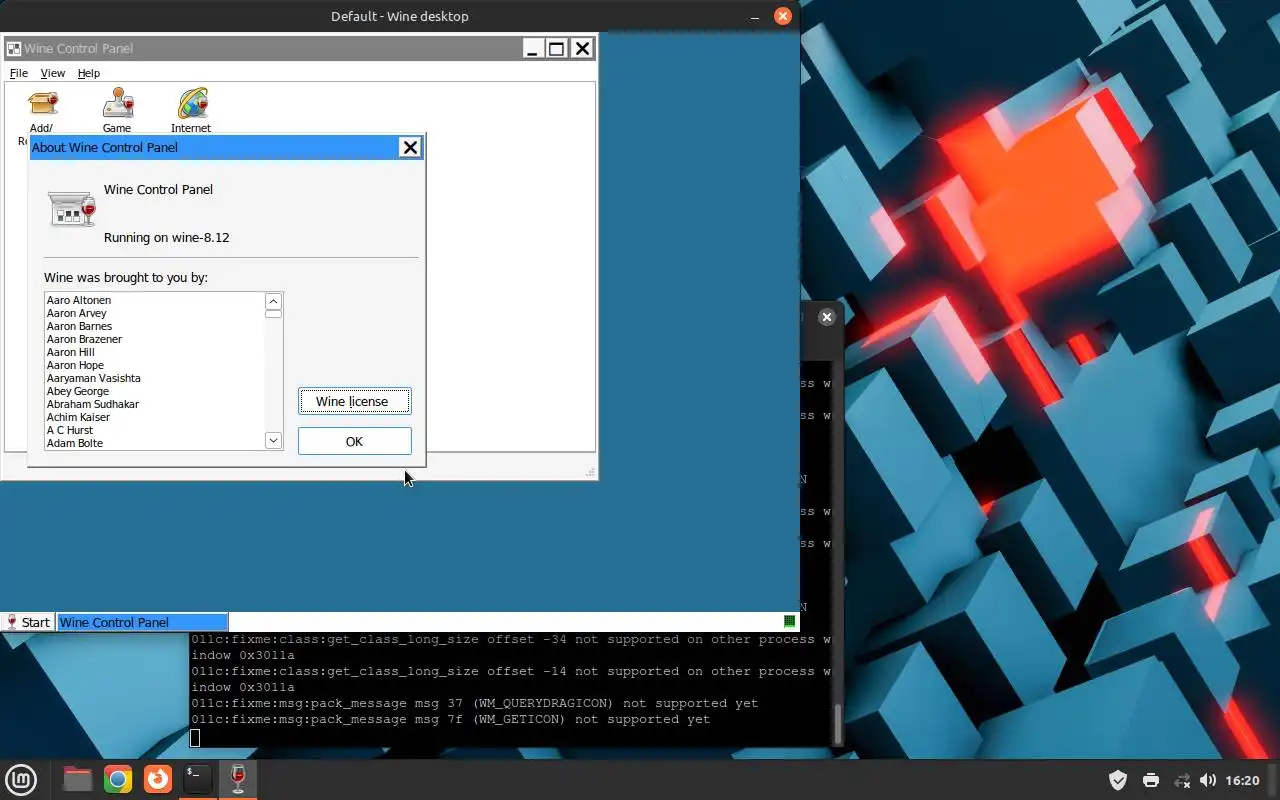Show the calendar from the 16:20 clock
This screenshot has width=1280, height=800.
(x=1242, y=780)
